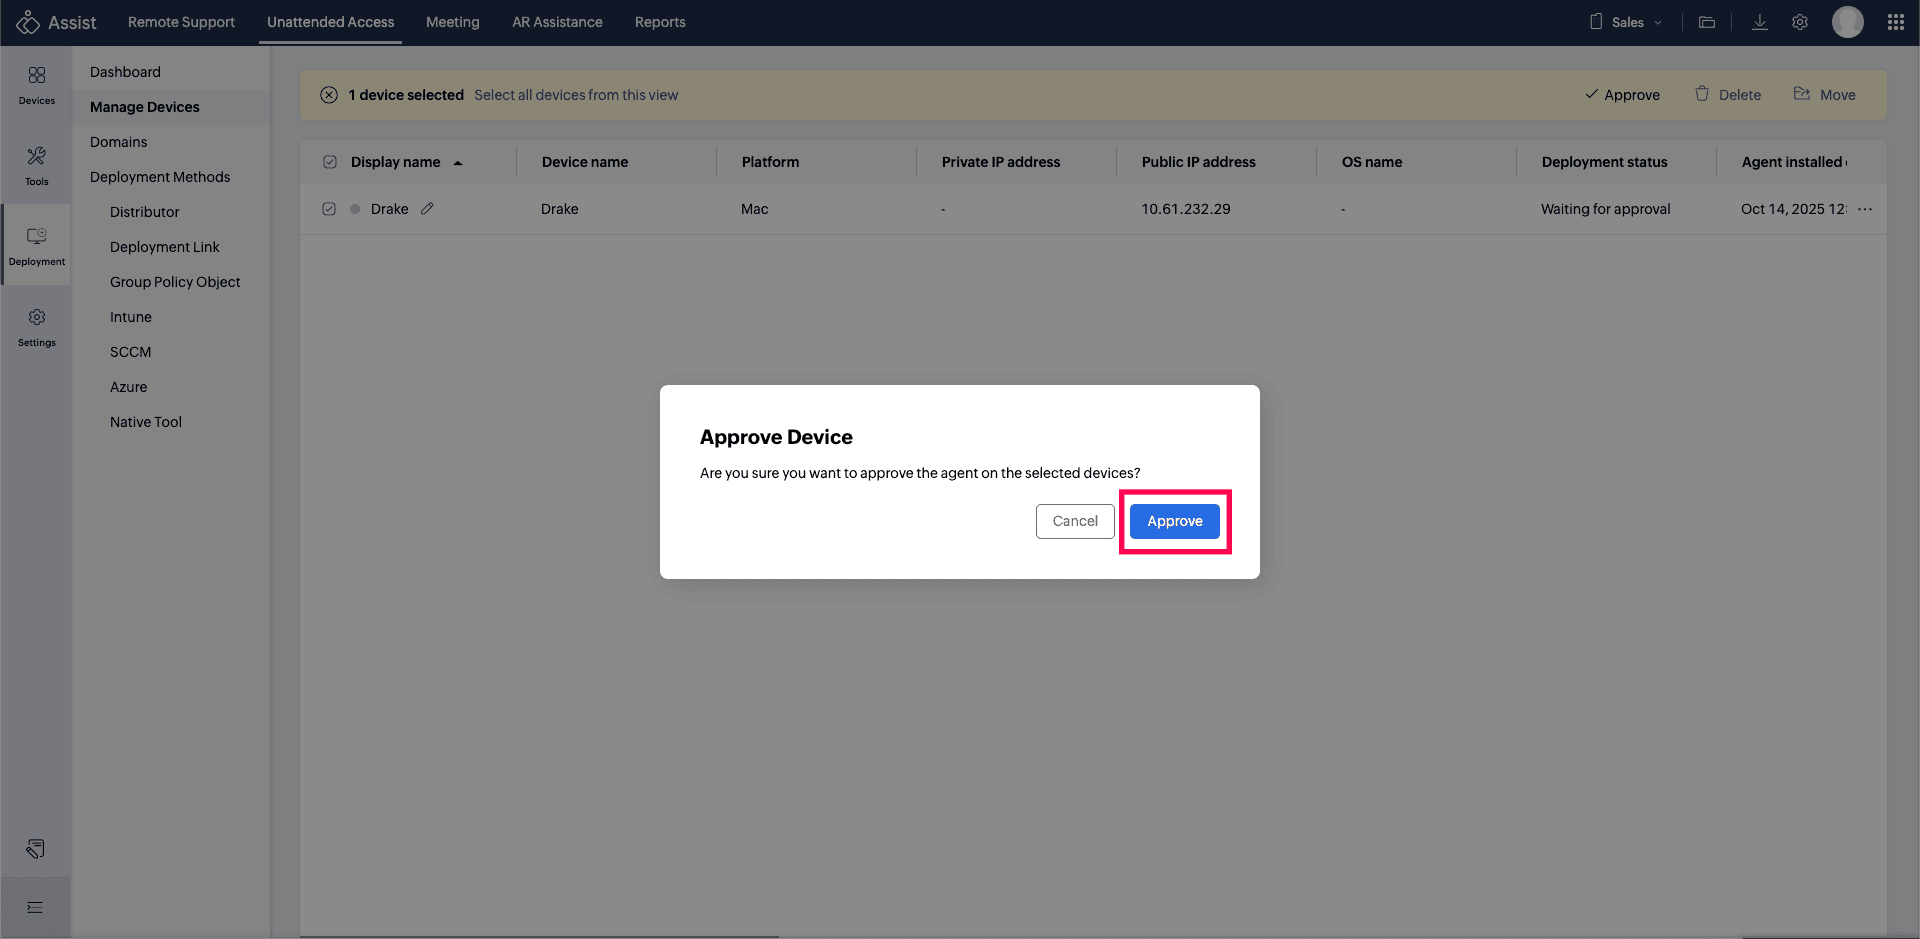Image resolution: width=1920 pixels, height=939 pixels.
Task: Clear device selection with X icon
Action: (x=329, y=95)
